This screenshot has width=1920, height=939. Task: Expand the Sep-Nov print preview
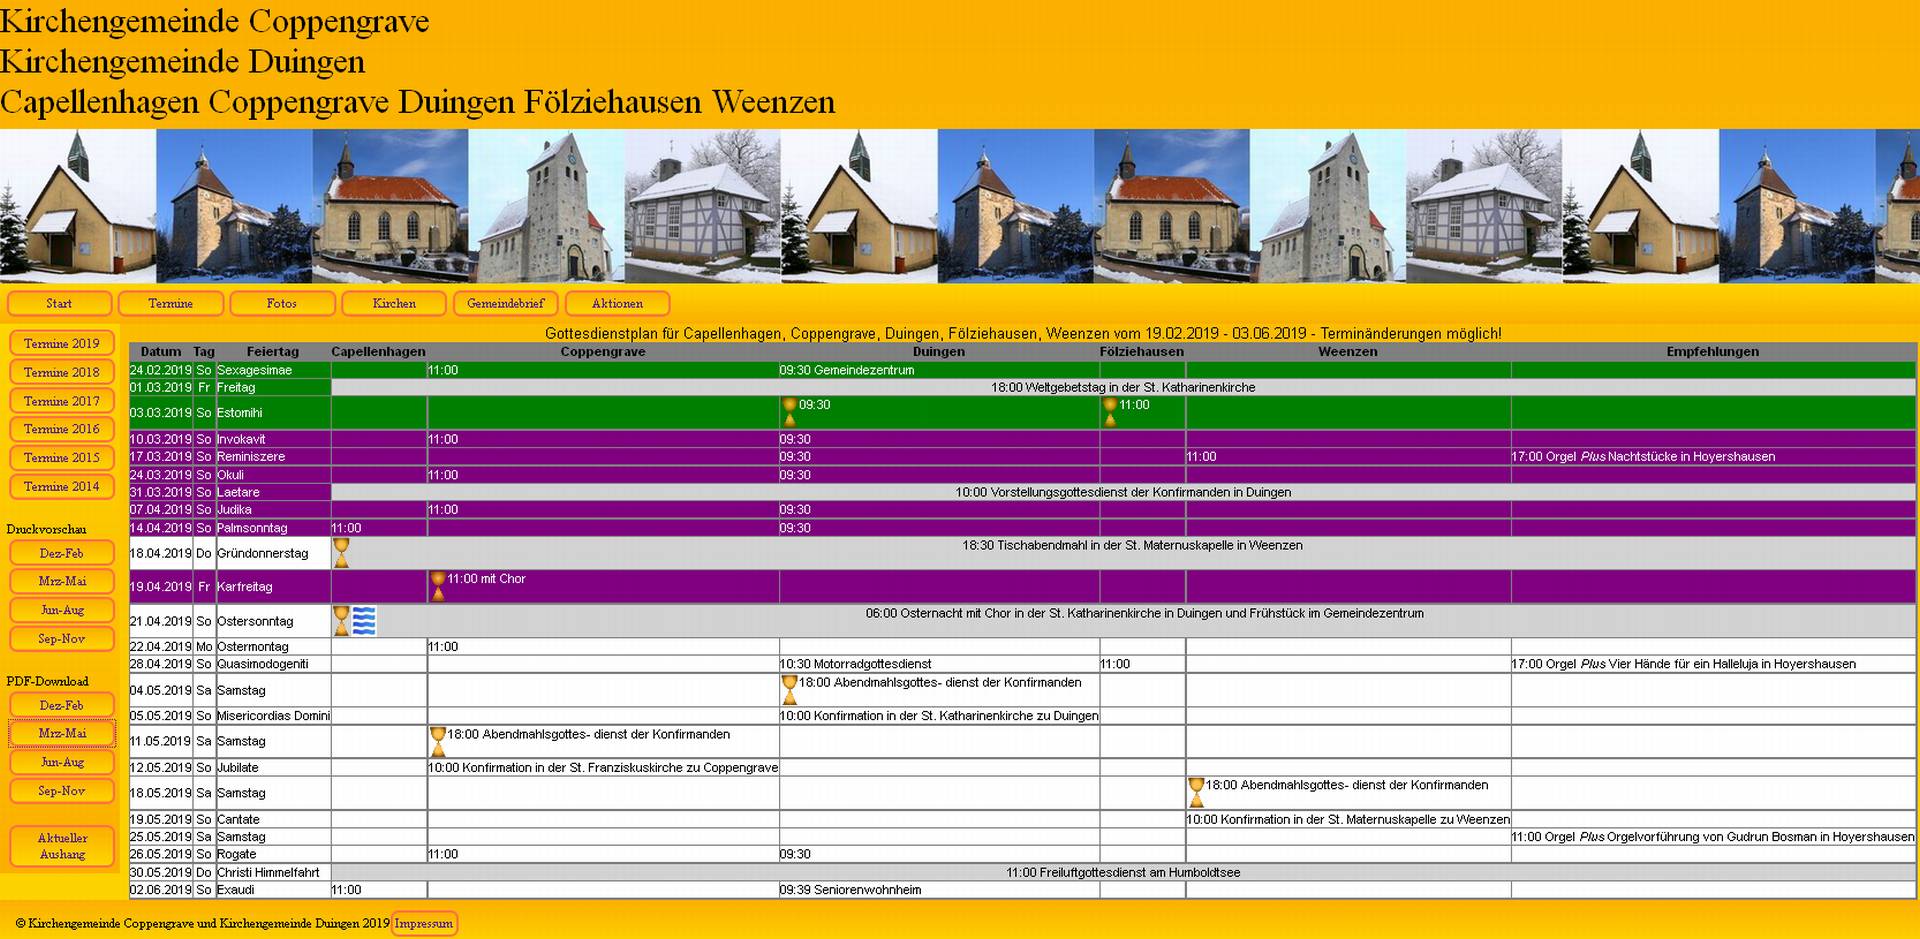tap(60, 638)
